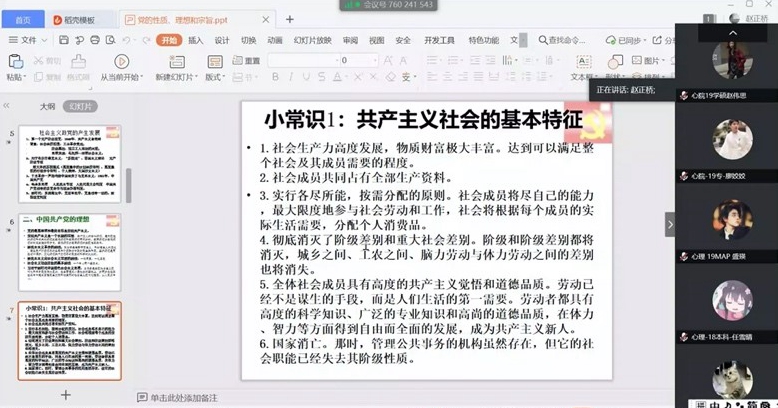Switch panel to 大纲 outline view
The height and width of the screenshot is (408, 778).
click(x=47, y=105)
